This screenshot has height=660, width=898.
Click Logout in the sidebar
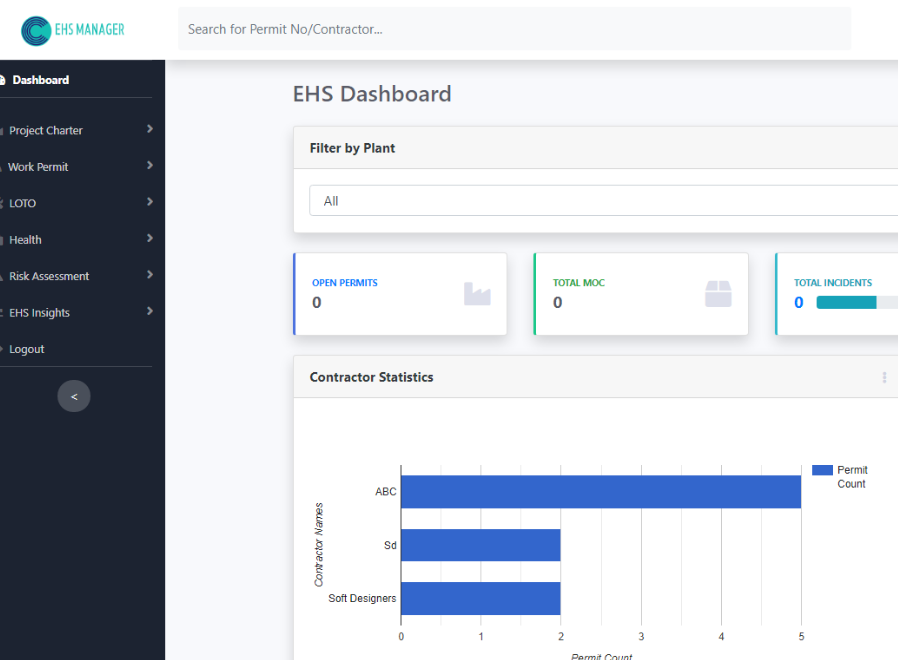point(29,349)
